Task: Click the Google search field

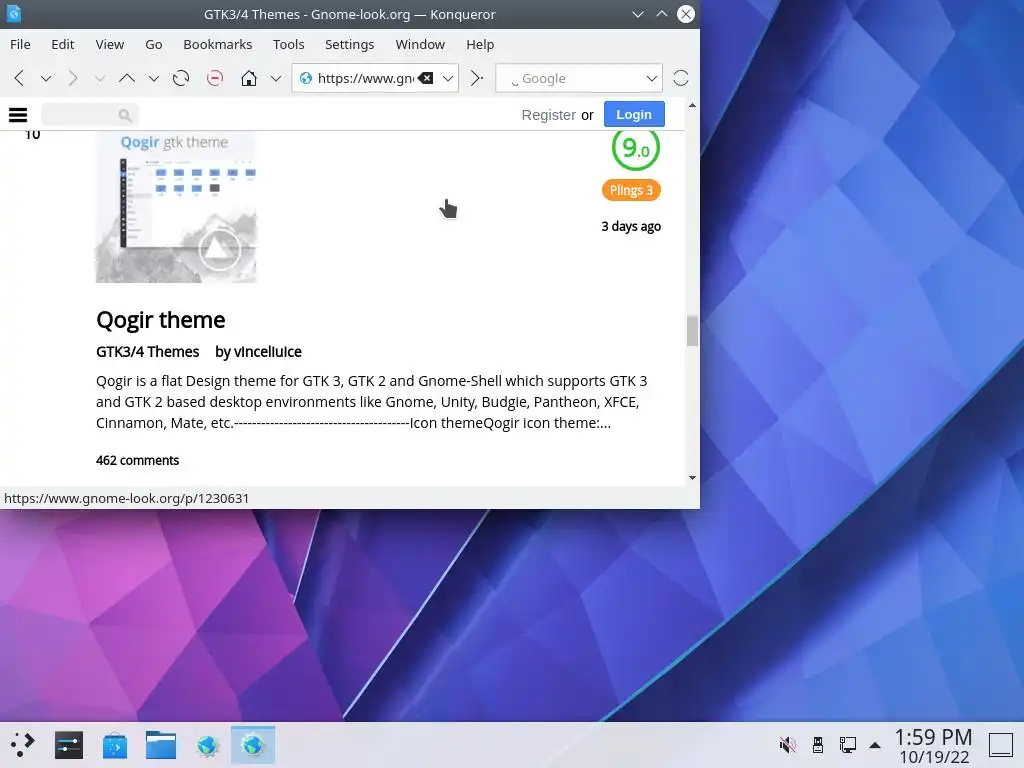Action: pos(578,78)
